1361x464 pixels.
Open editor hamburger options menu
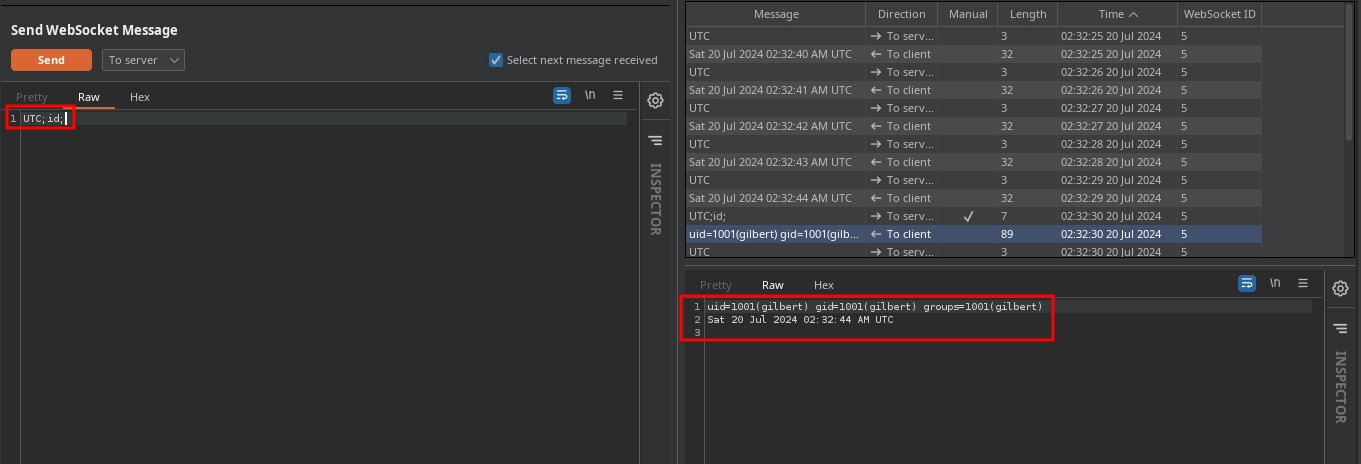[618, 96]
